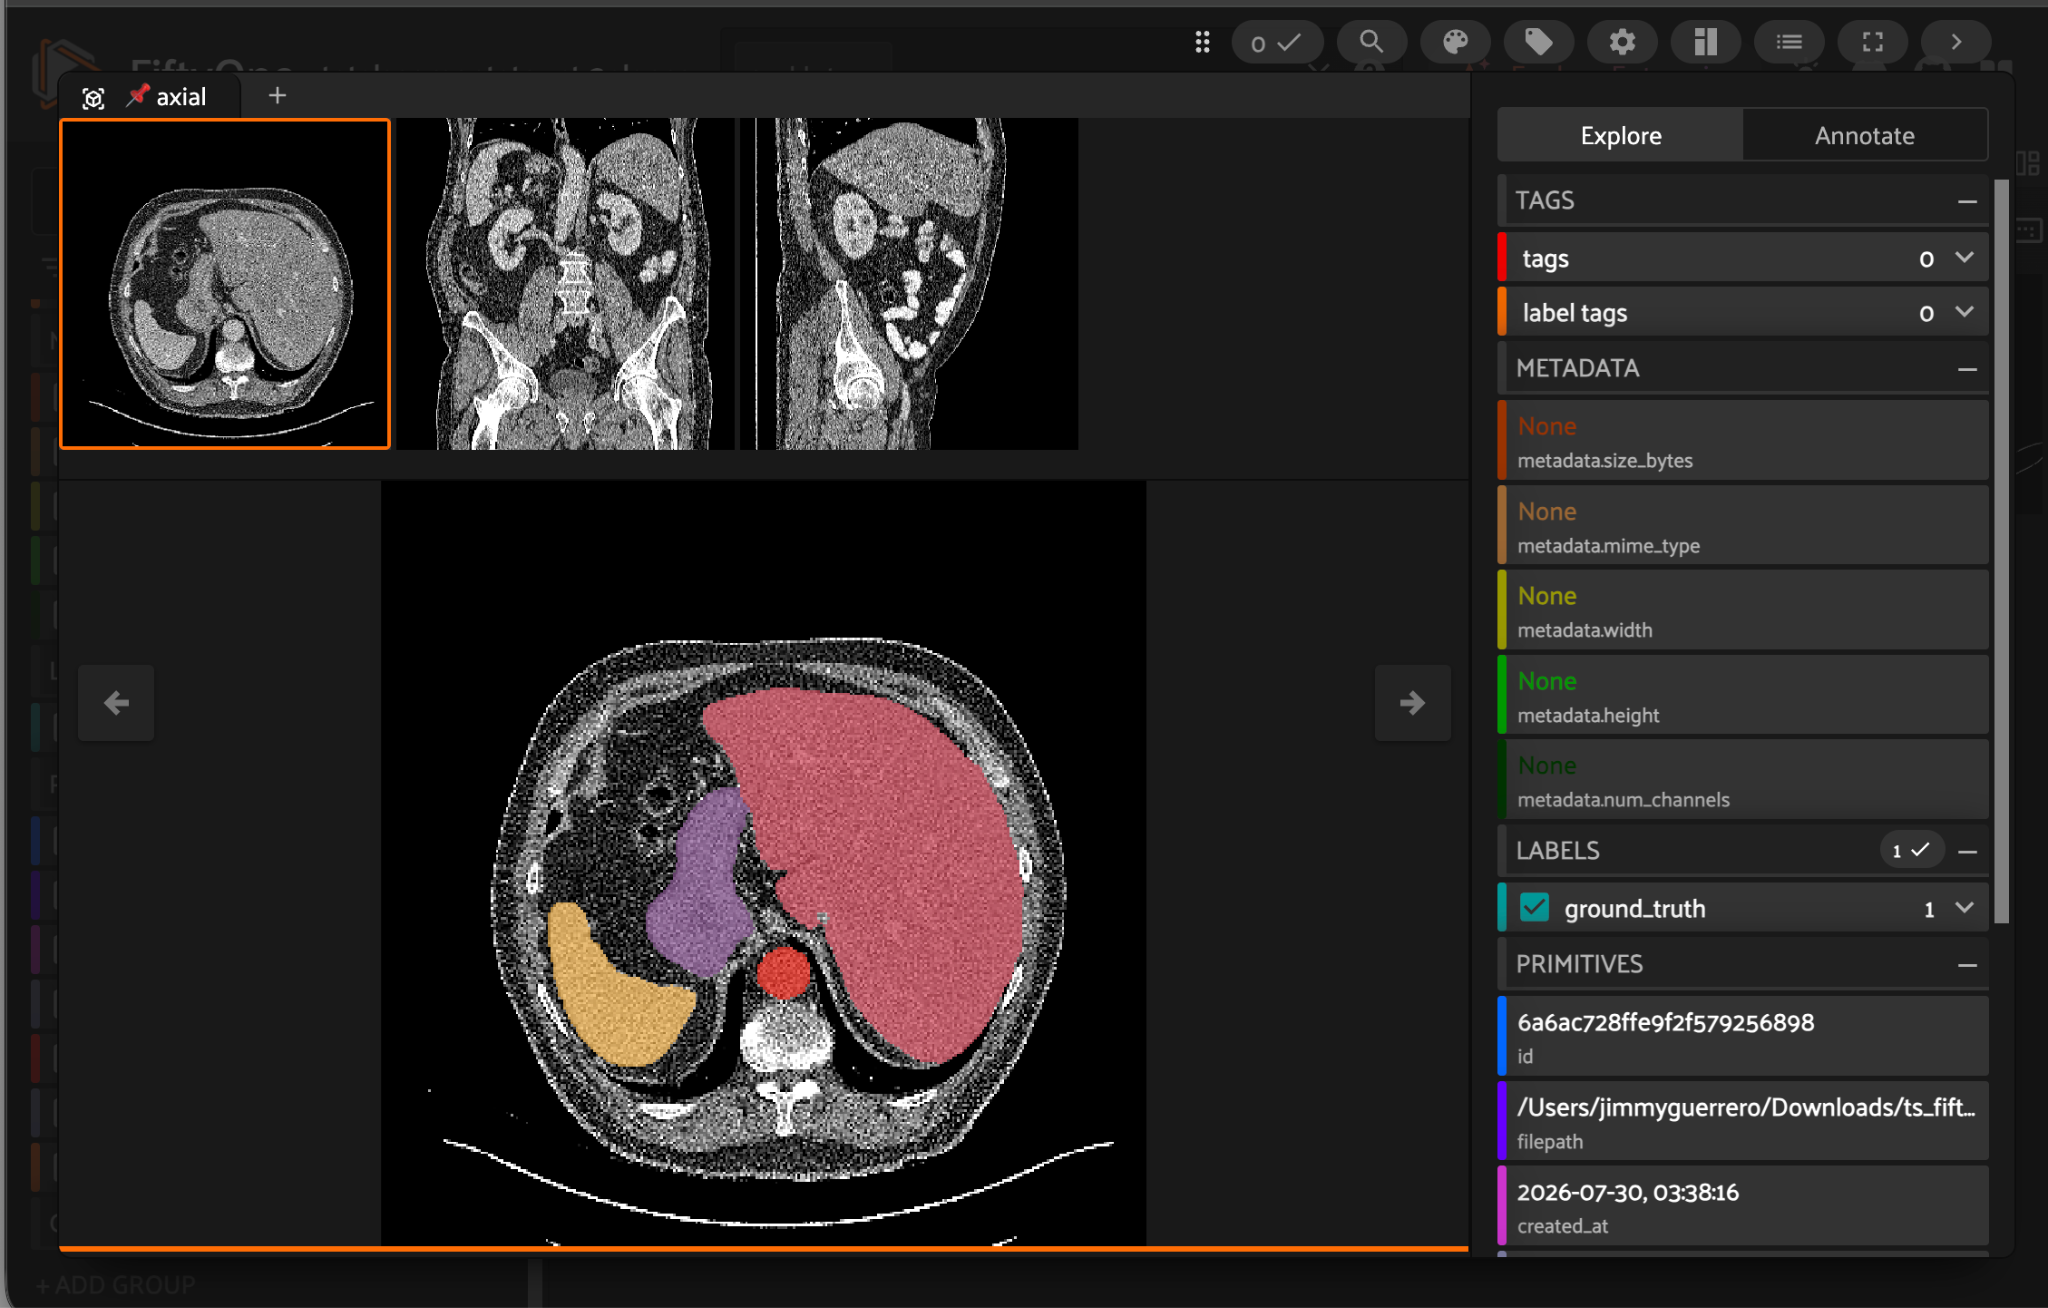Screen dimensions: 2048x1308
Task: Click the metadata.size_bytes entry
Action: pos(1743,441)
